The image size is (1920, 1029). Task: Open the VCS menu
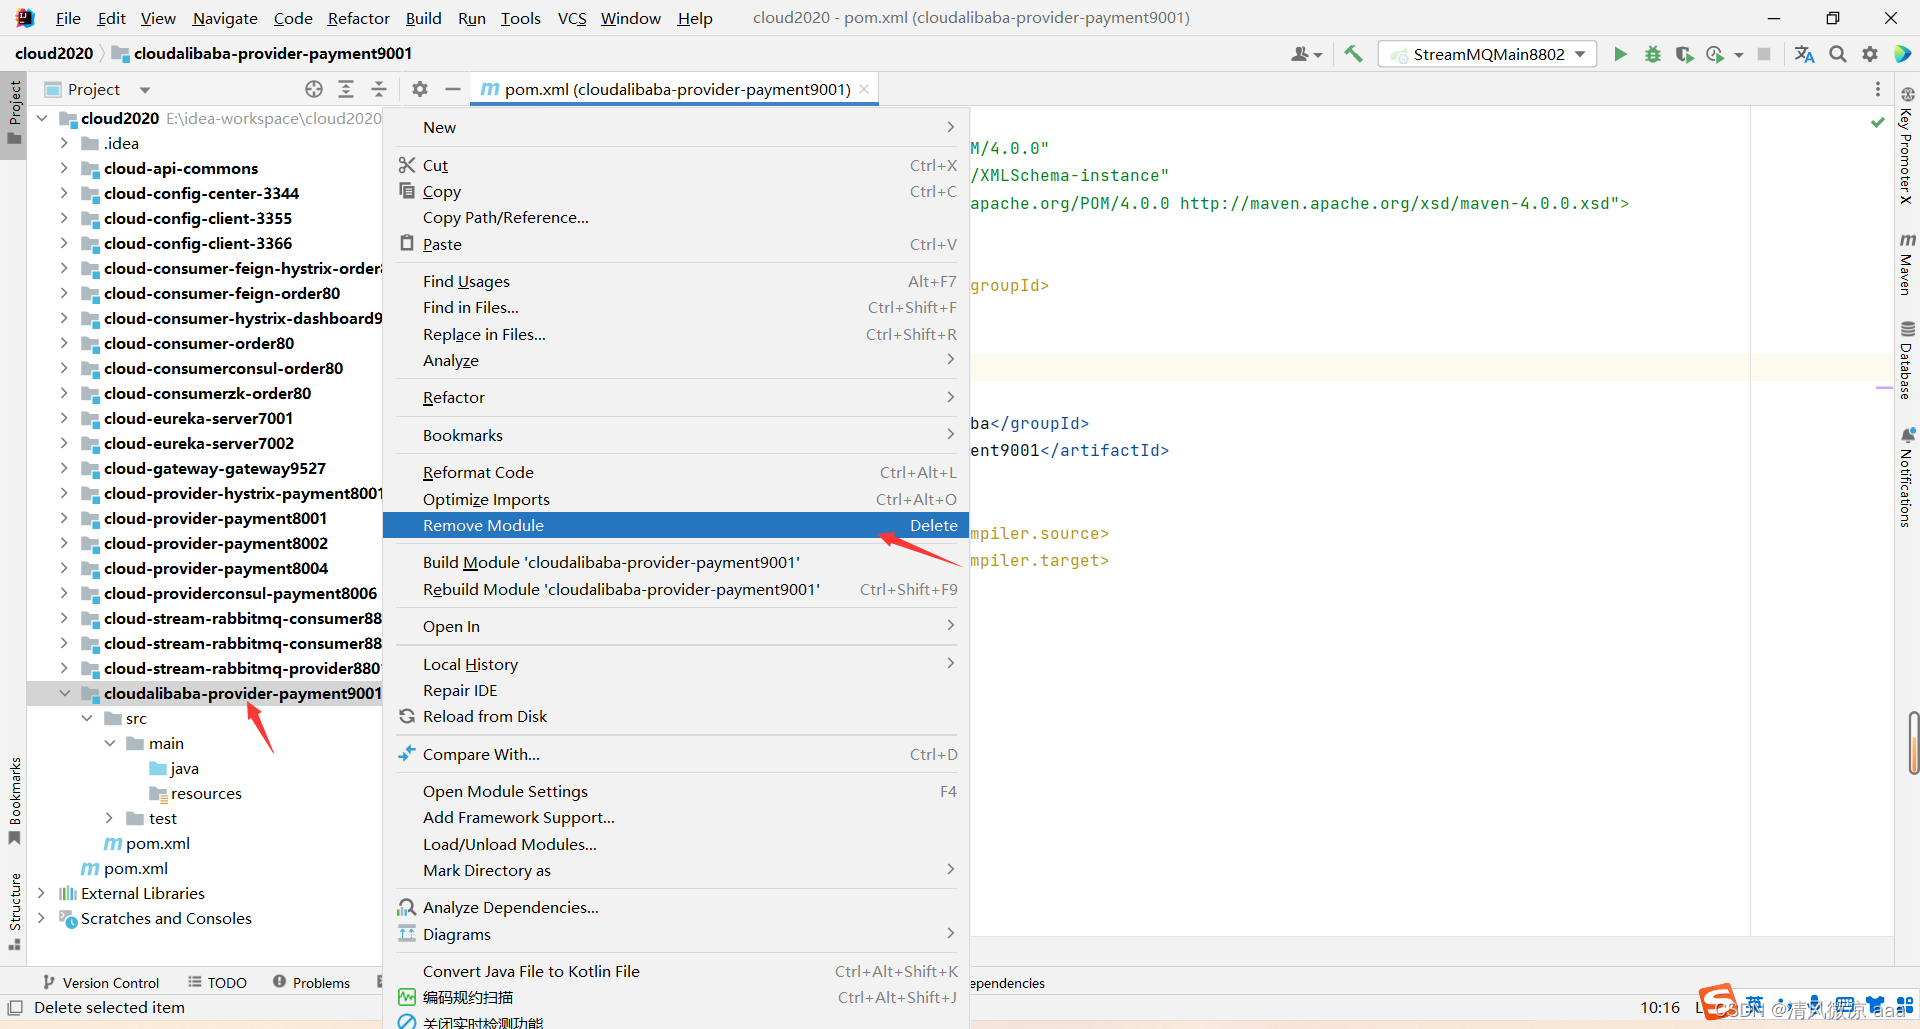[572, 18]
